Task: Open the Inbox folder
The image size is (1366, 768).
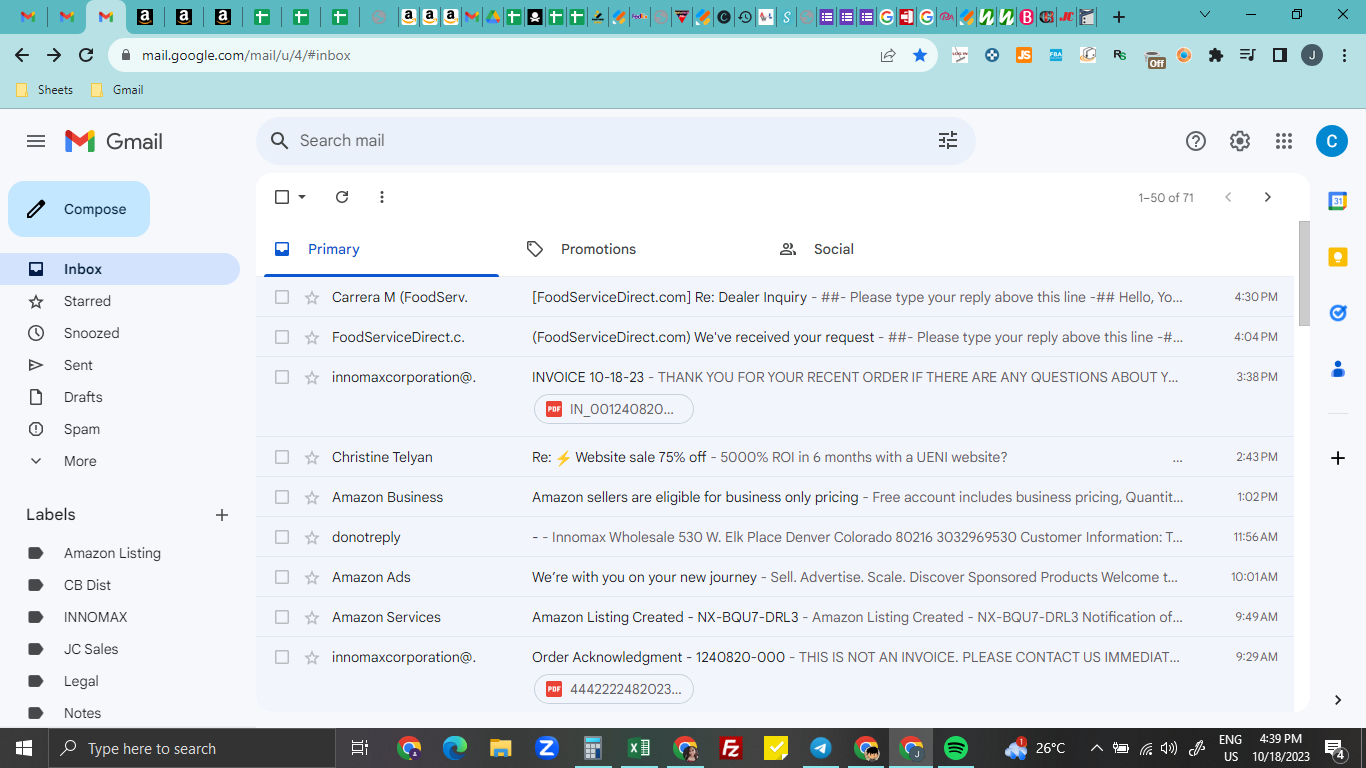Action: click(x=120, y=269)
